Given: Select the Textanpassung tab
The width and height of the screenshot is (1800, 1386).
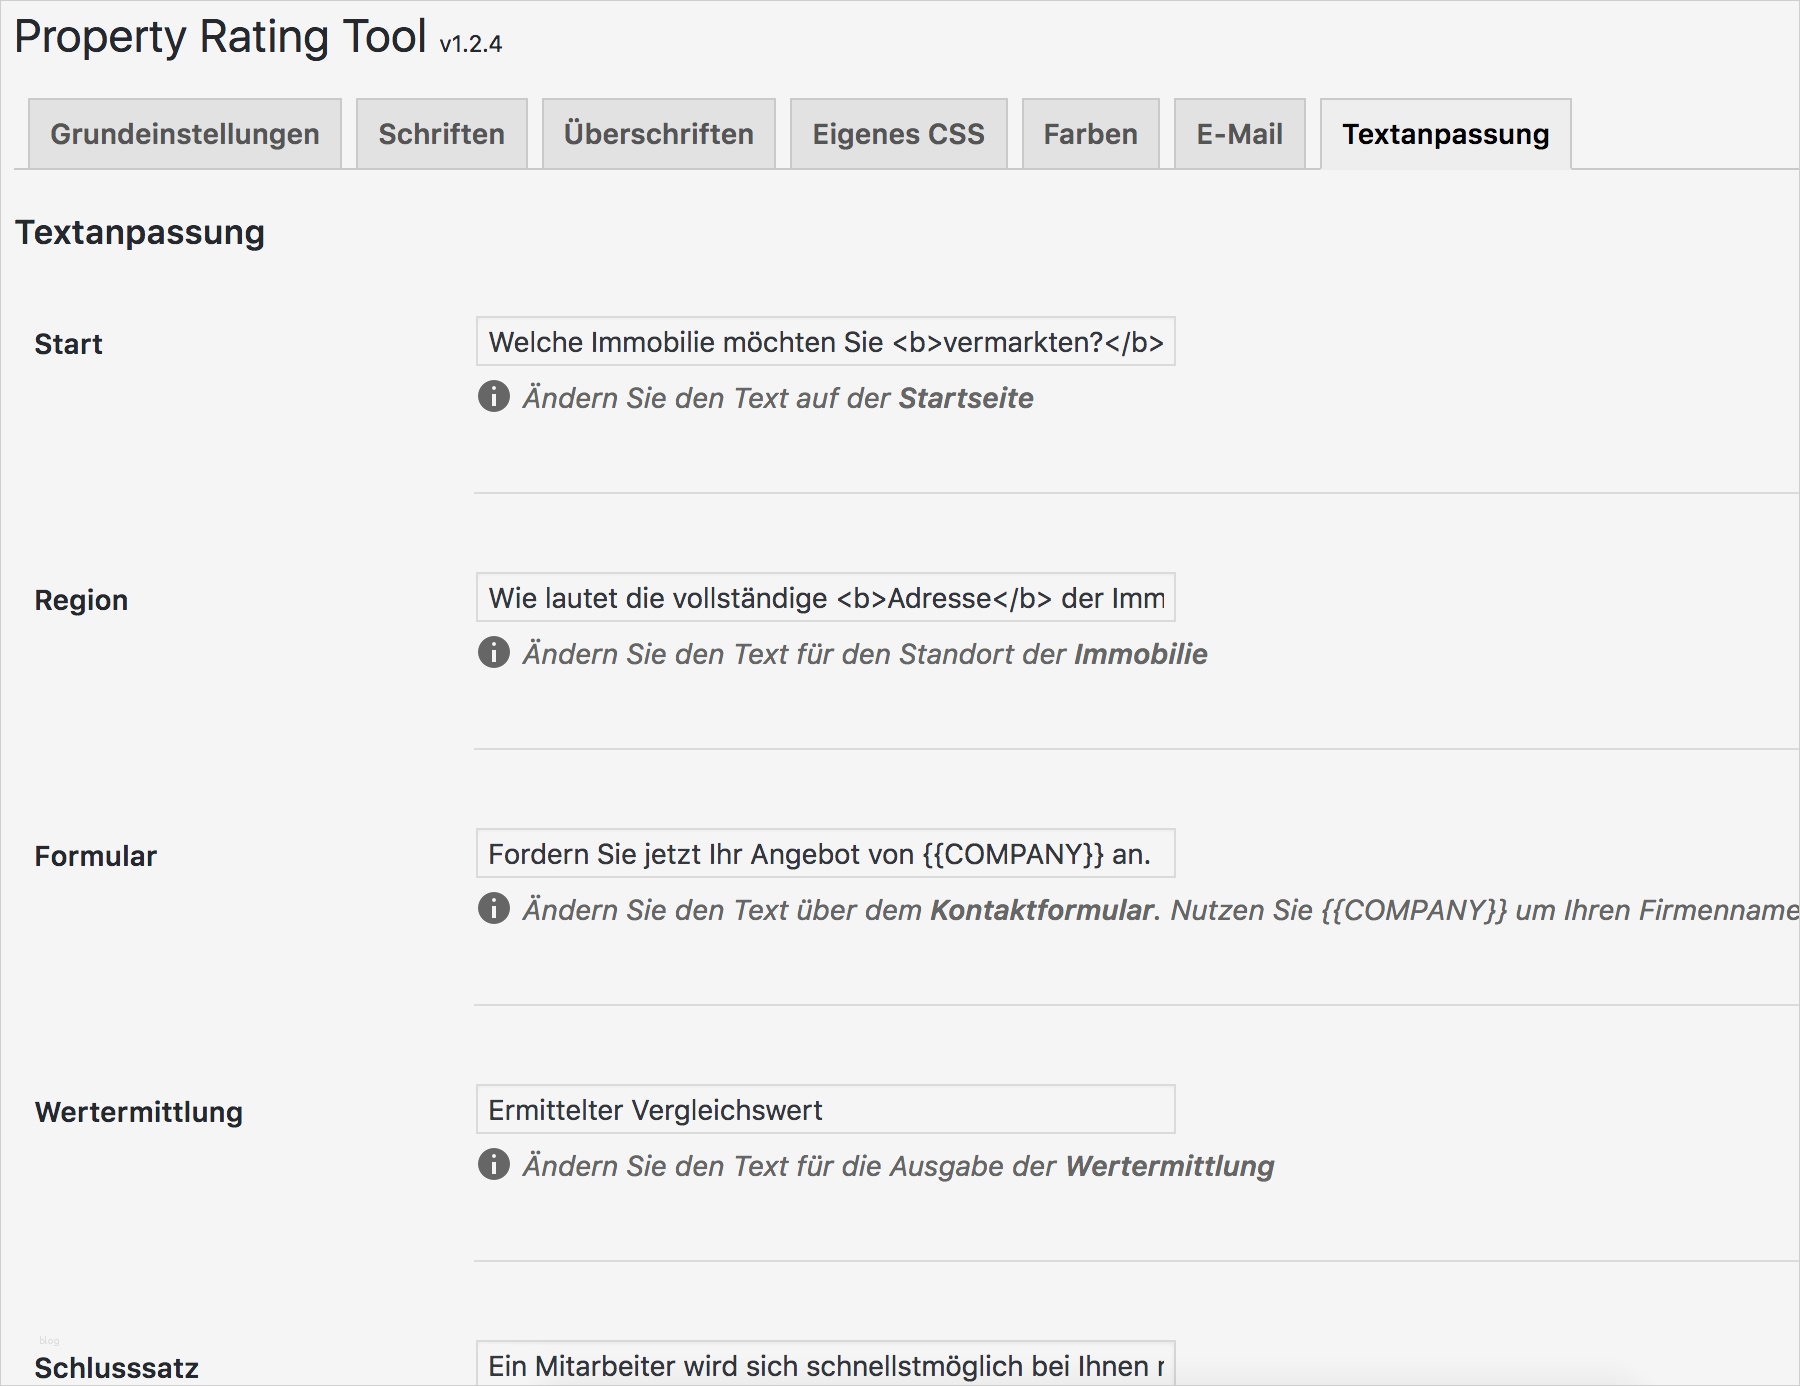Looking at the screenshot, I should 1445,134.
